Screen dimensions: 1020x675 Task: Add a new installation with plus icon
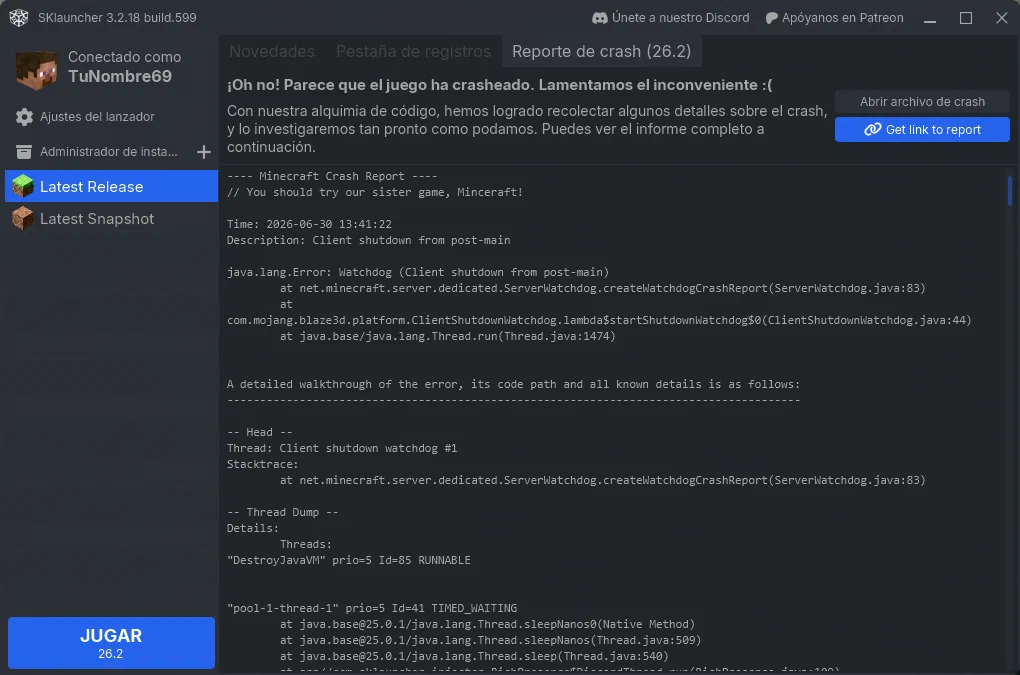pyautogui.click(x=204, y=152)
